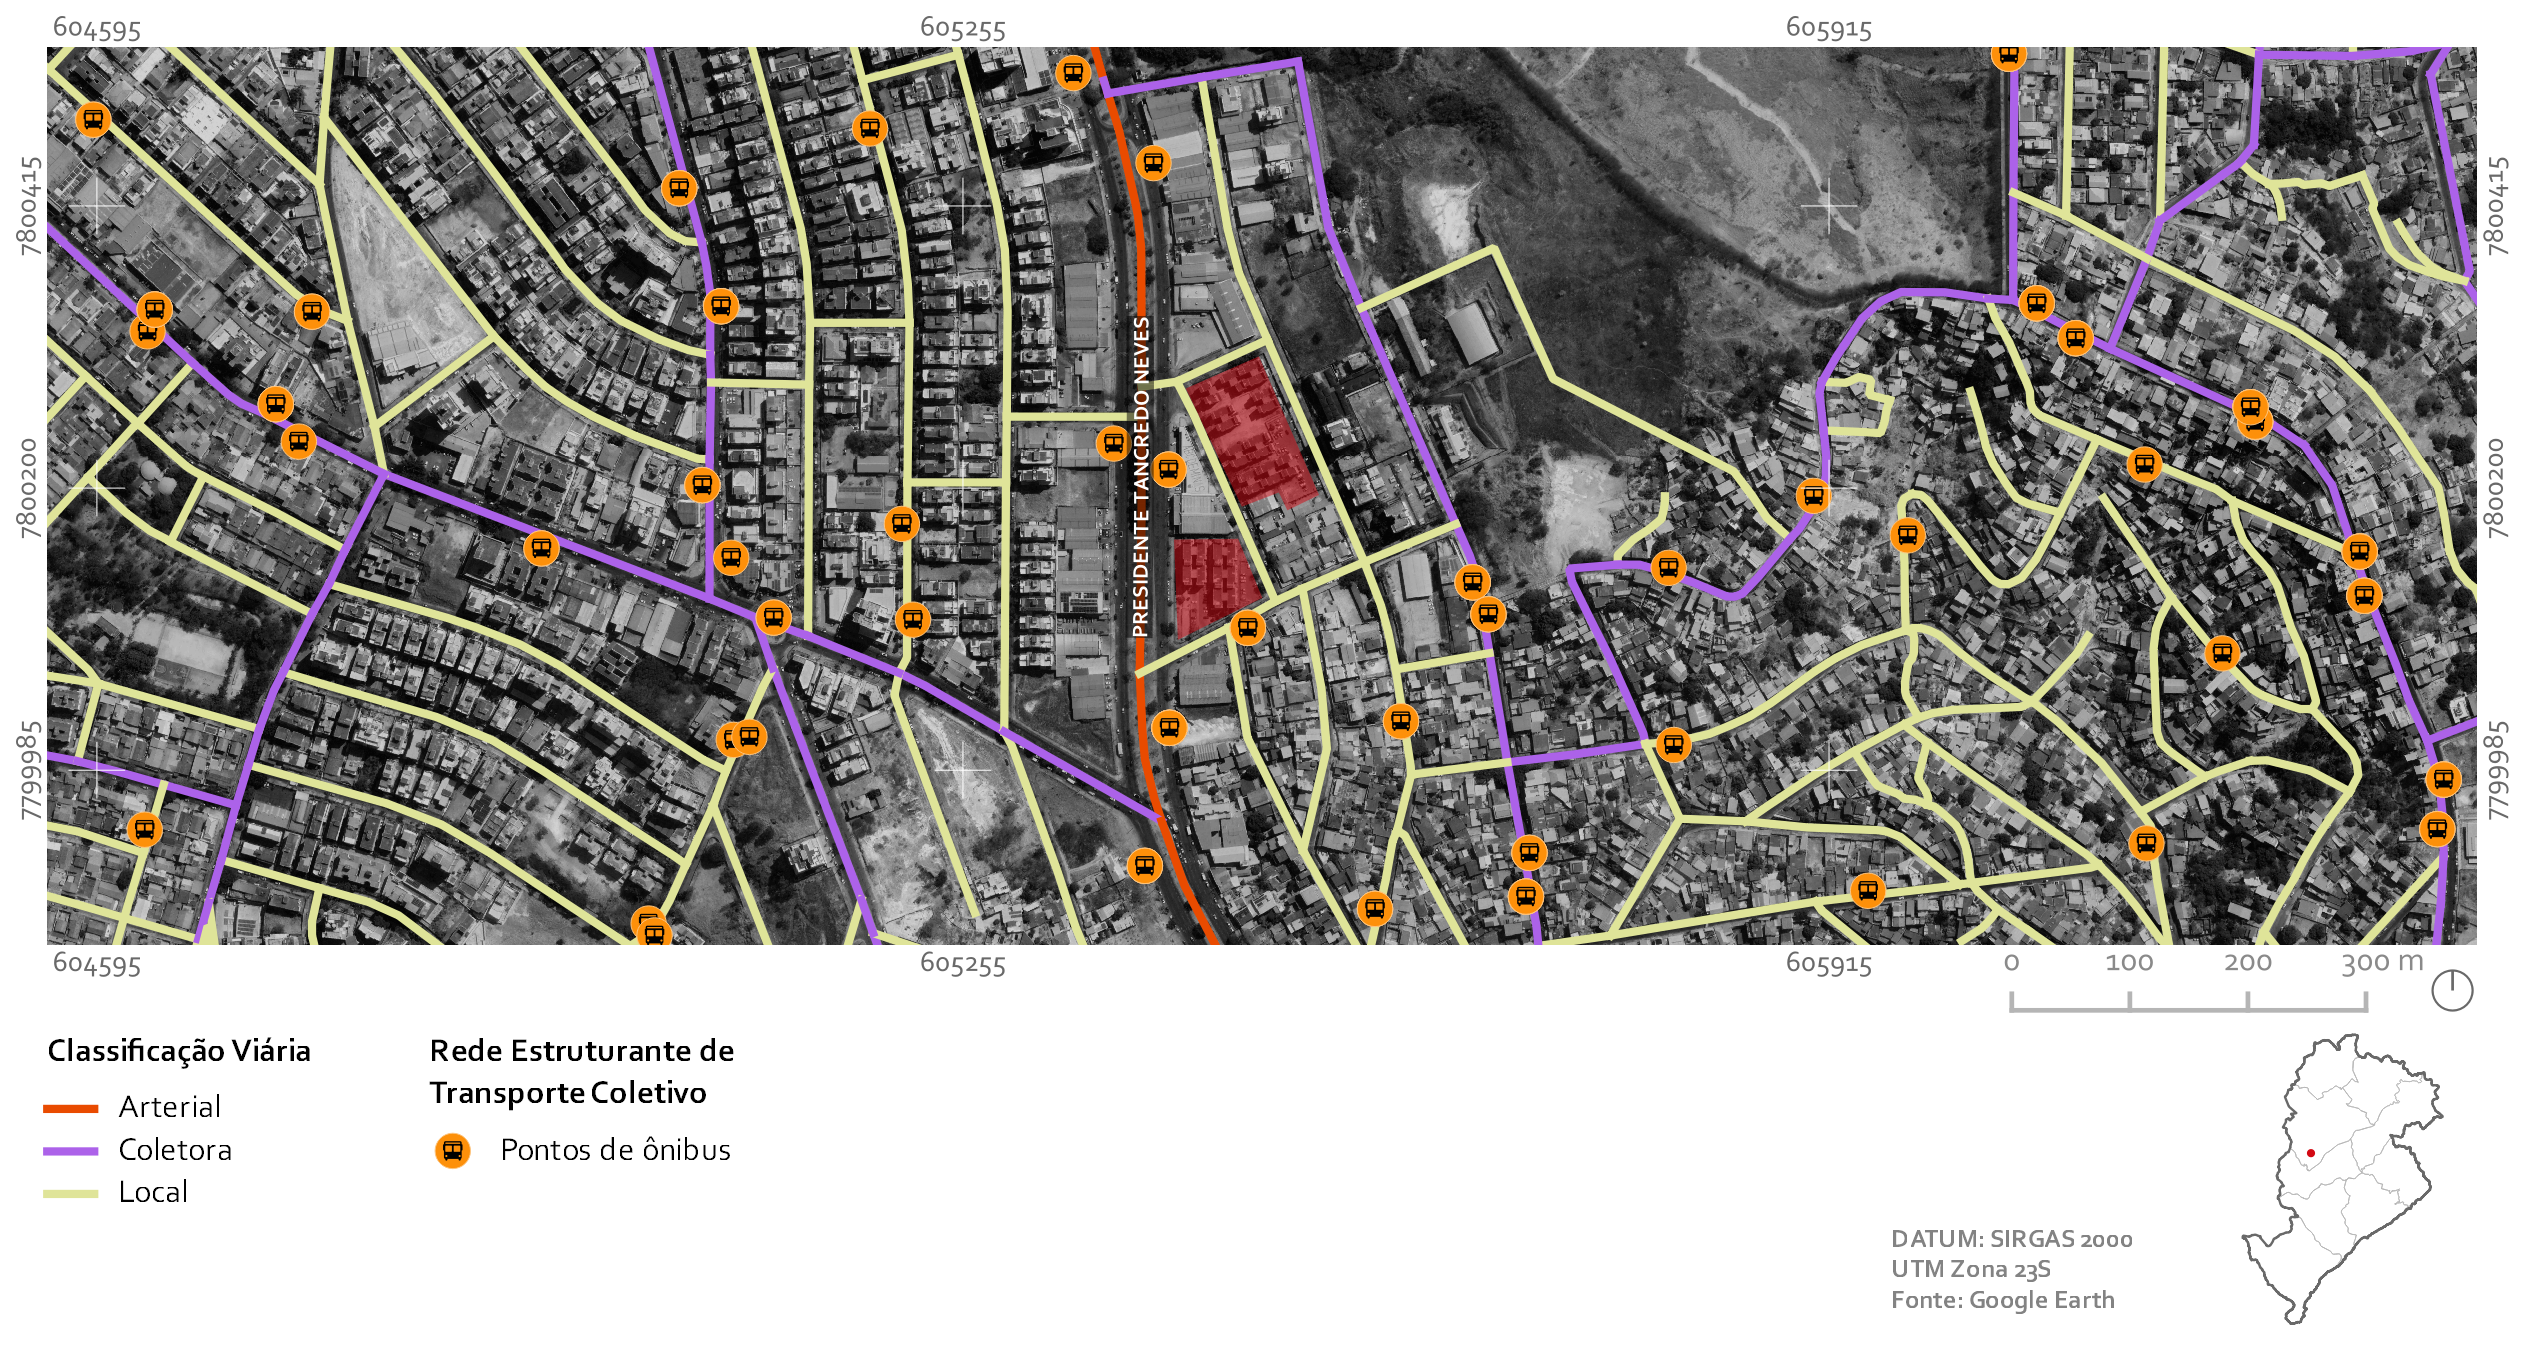Click the purple Coletora line swatch
Image resolution: width=2524 pixels, height=1348 pixels.
(x=71, y=1151)
